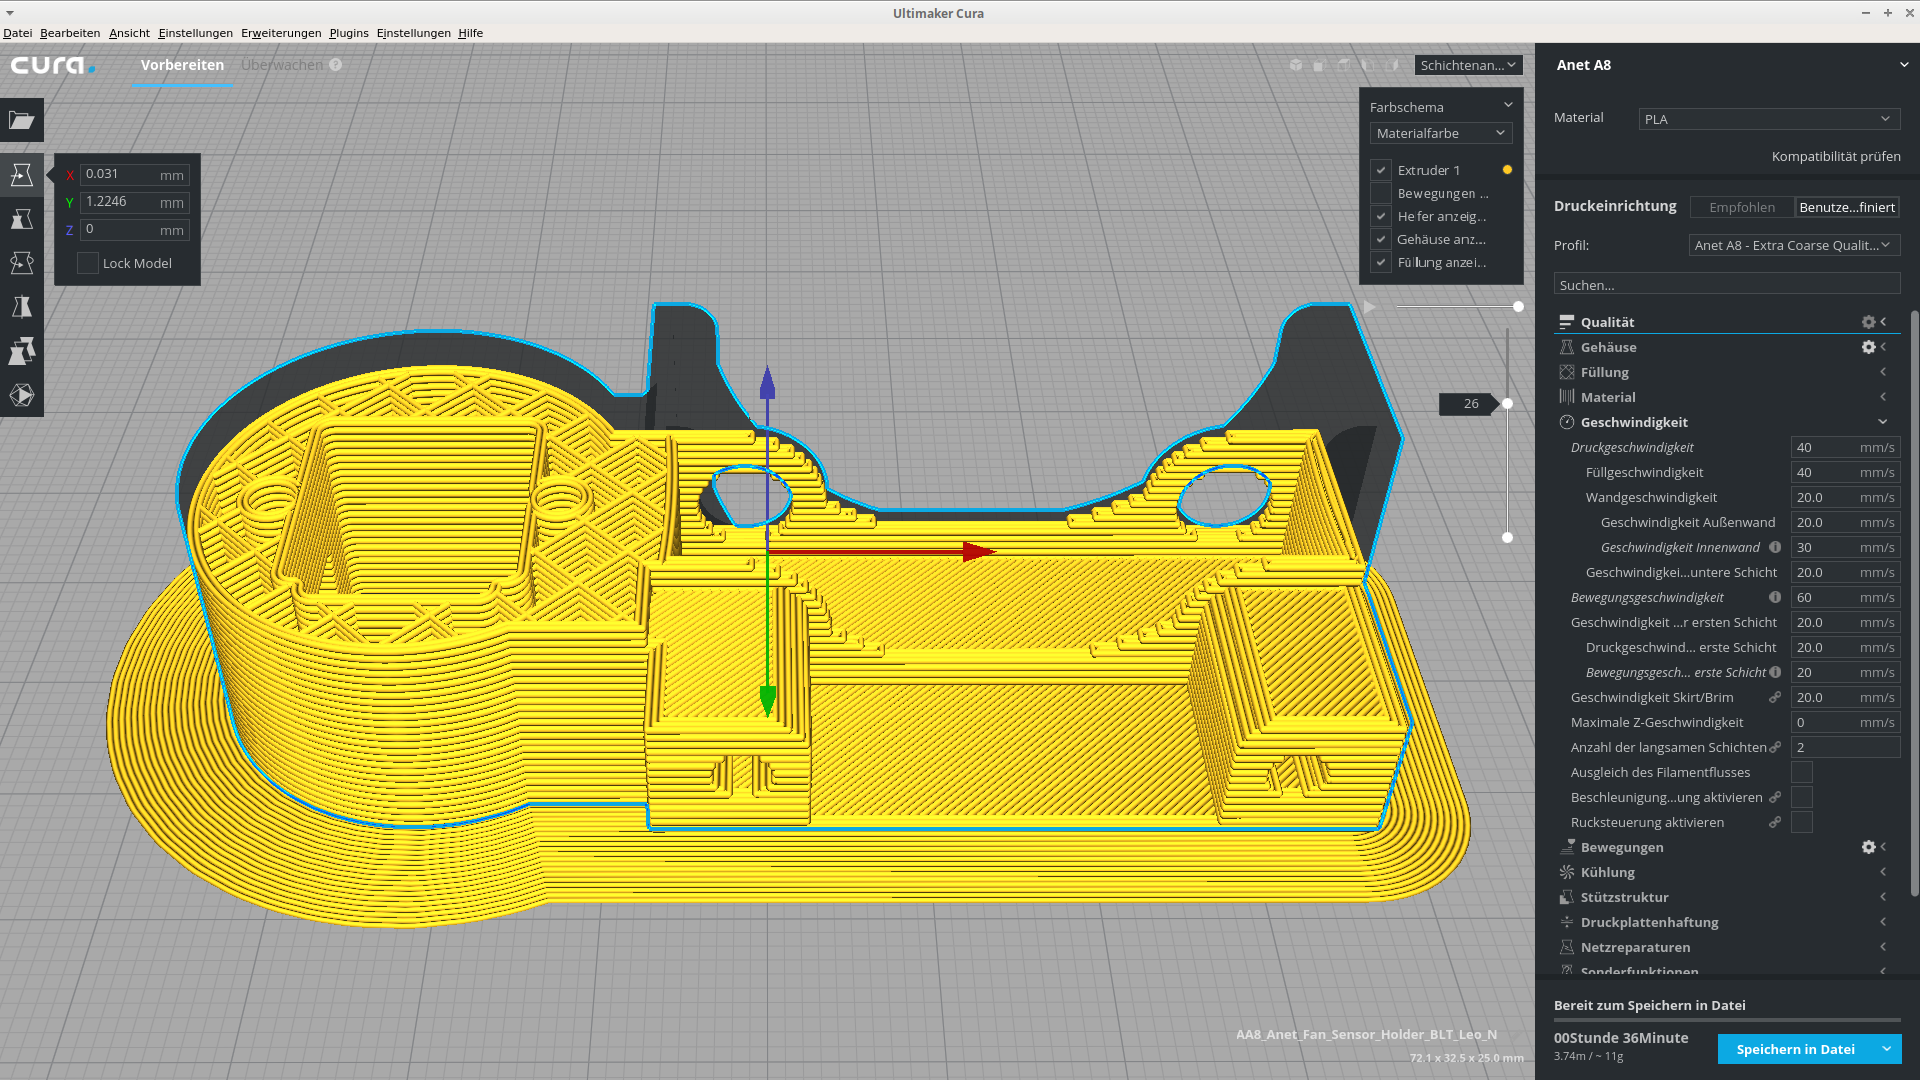
Task: Click the Open File folder icon
Action: 22,120
